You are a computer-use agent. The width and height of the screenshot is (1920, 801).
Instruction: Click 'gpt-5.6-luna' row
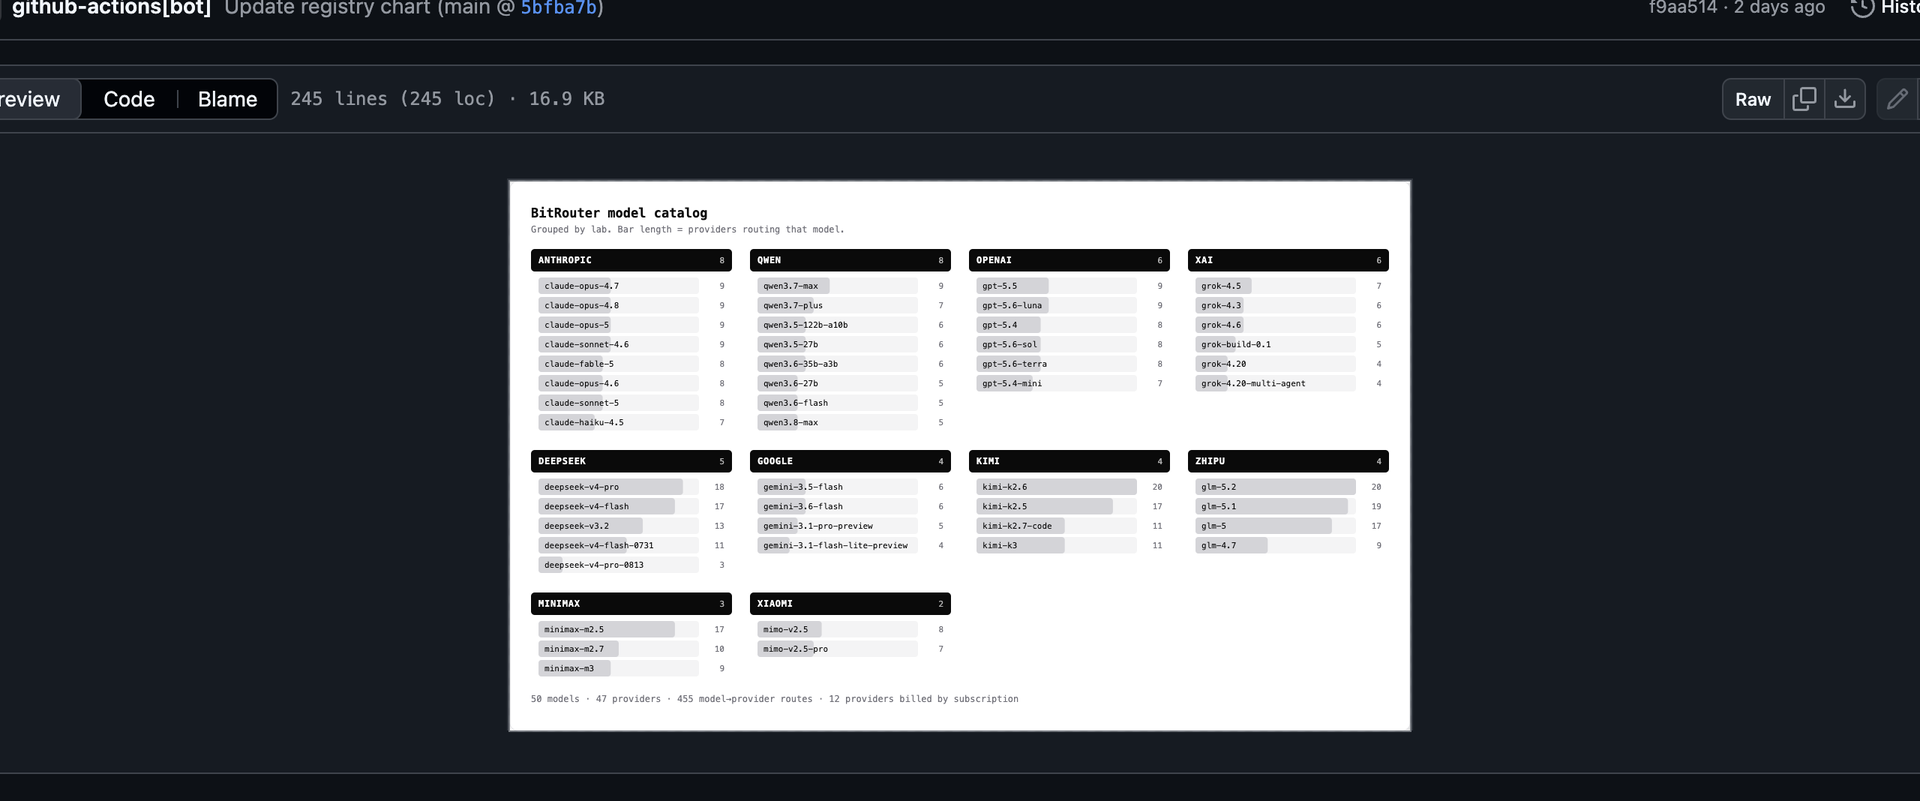(1069, 305)
